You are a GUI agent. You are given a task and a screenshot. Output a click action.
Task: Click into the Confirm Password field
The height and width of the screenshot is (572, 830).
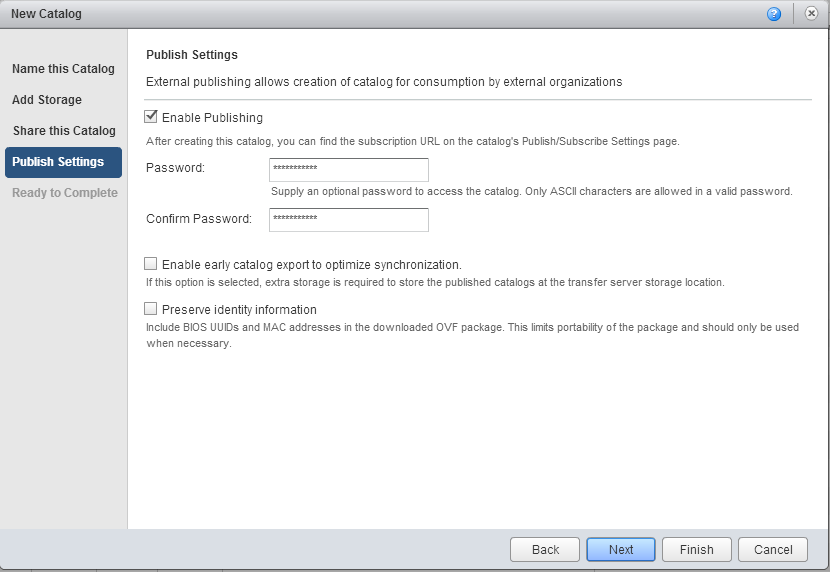(348, 219)
